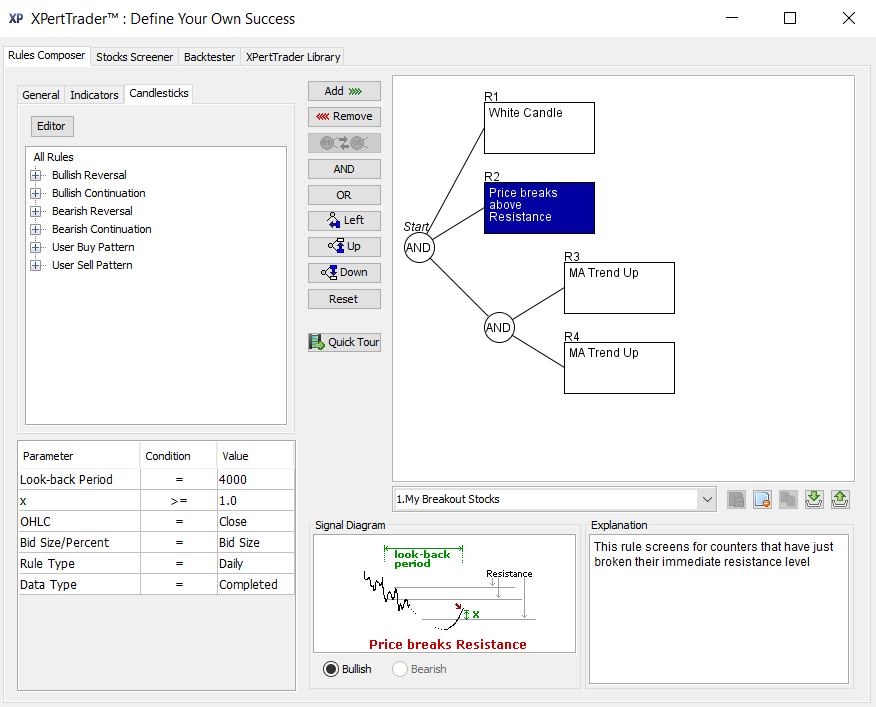
Task: Click the AND/OR swap icon button
Action: tap(344, 143)
